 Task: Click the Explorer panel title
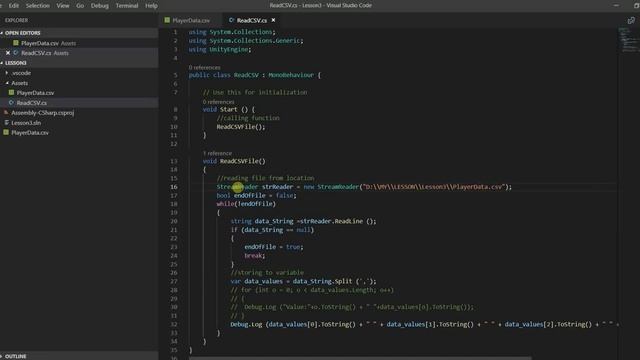click(x=16, y=20)
